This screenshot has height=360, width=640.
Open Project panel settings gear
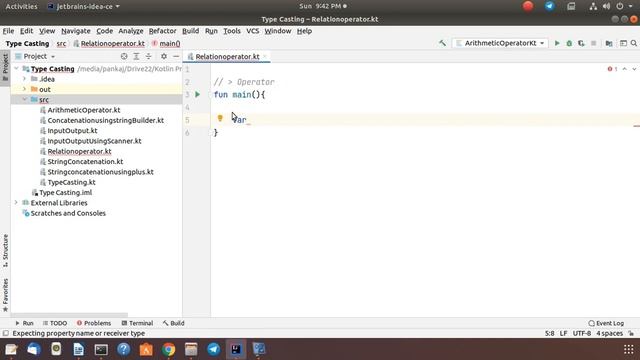[164, 56]
